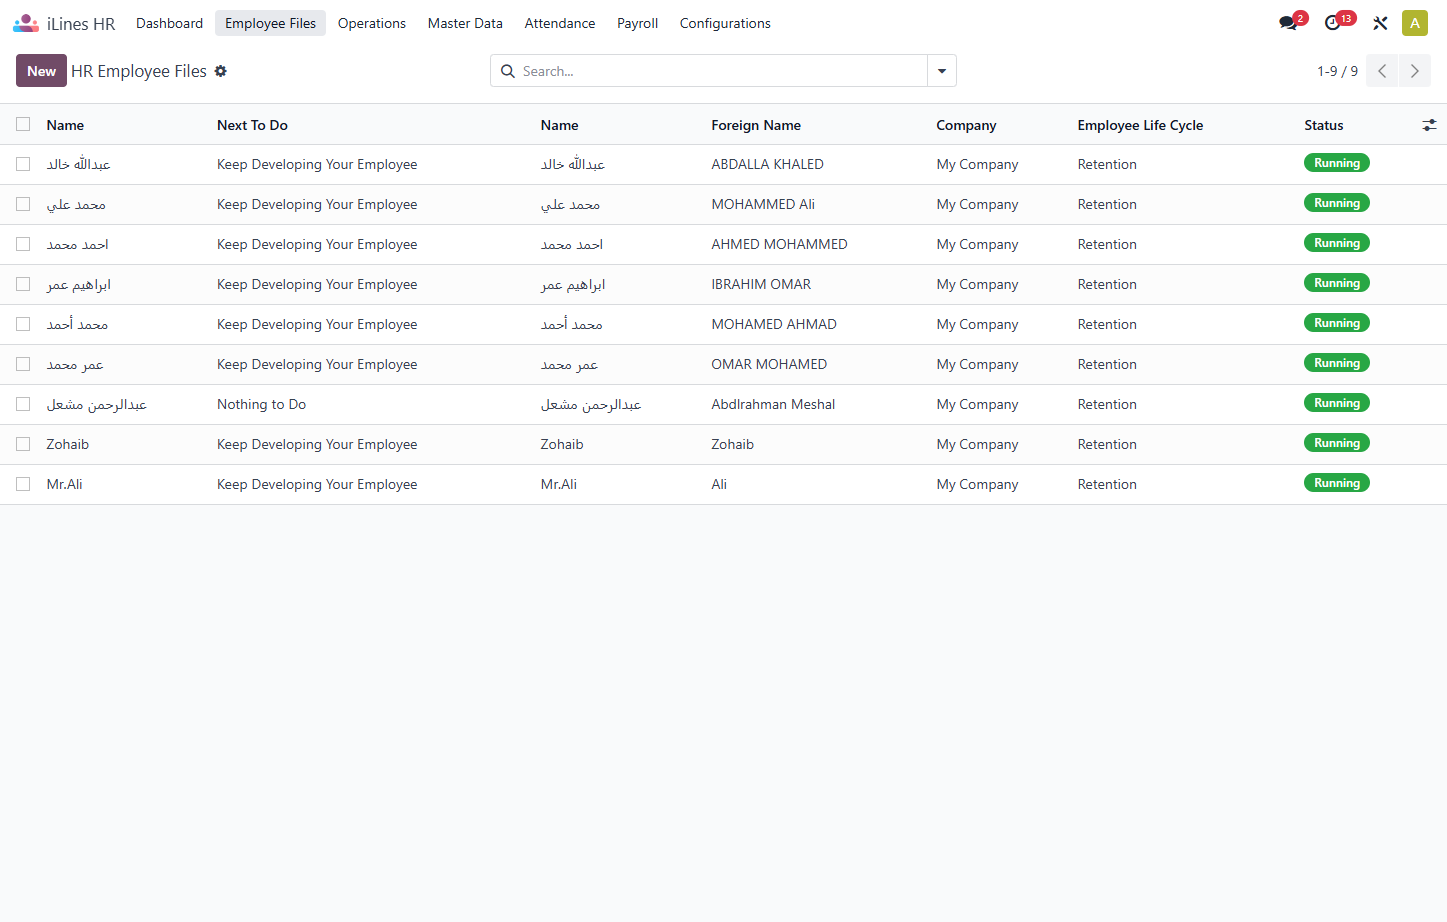Open the activities clock icon
This screenshot has height=922, width=1447.
[x=1332, y=23]
